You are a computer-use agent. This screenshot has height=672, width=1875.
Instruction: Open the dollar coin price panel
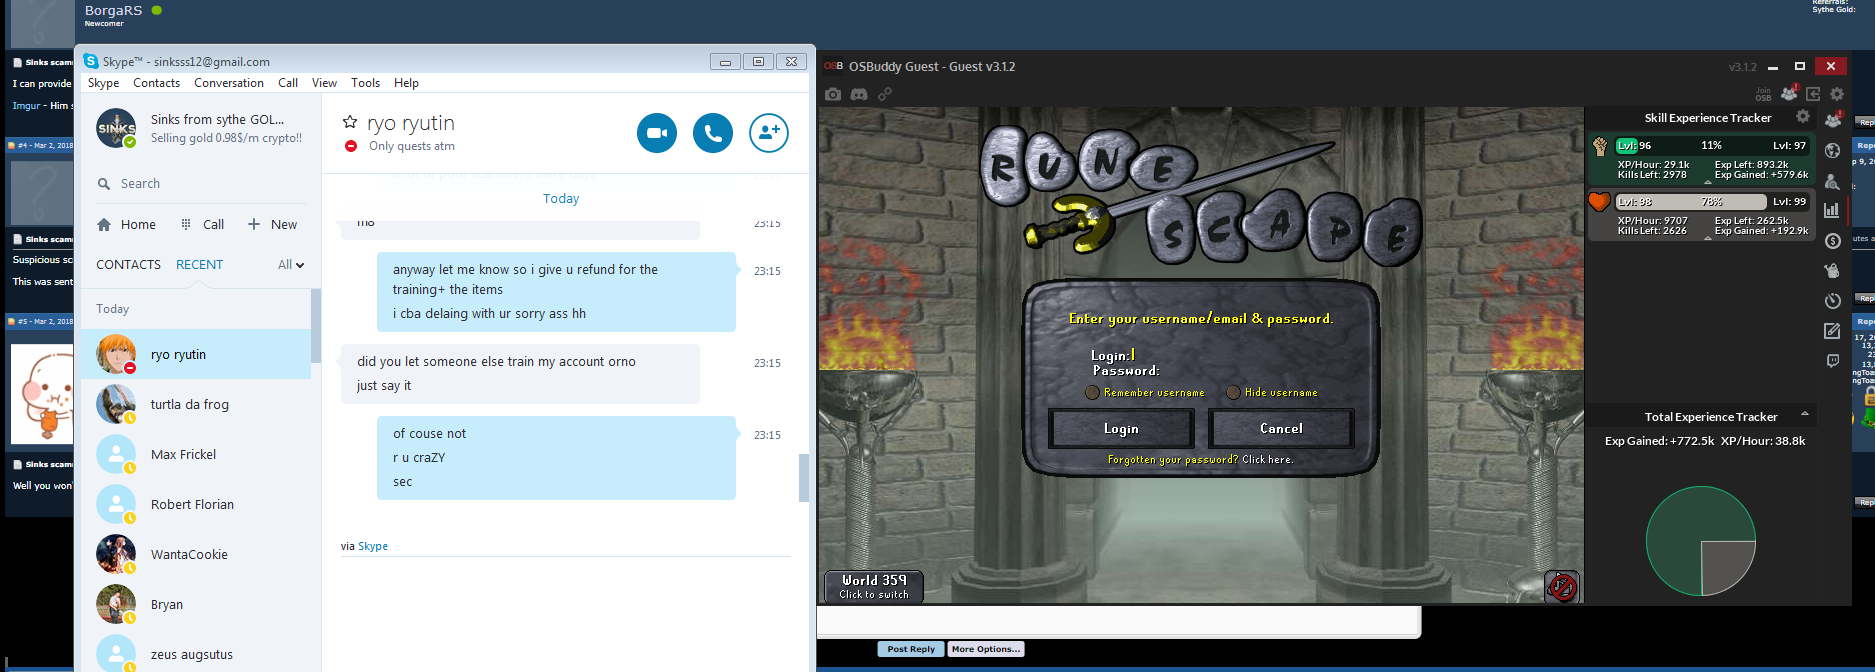click(x=1833, y=241)
